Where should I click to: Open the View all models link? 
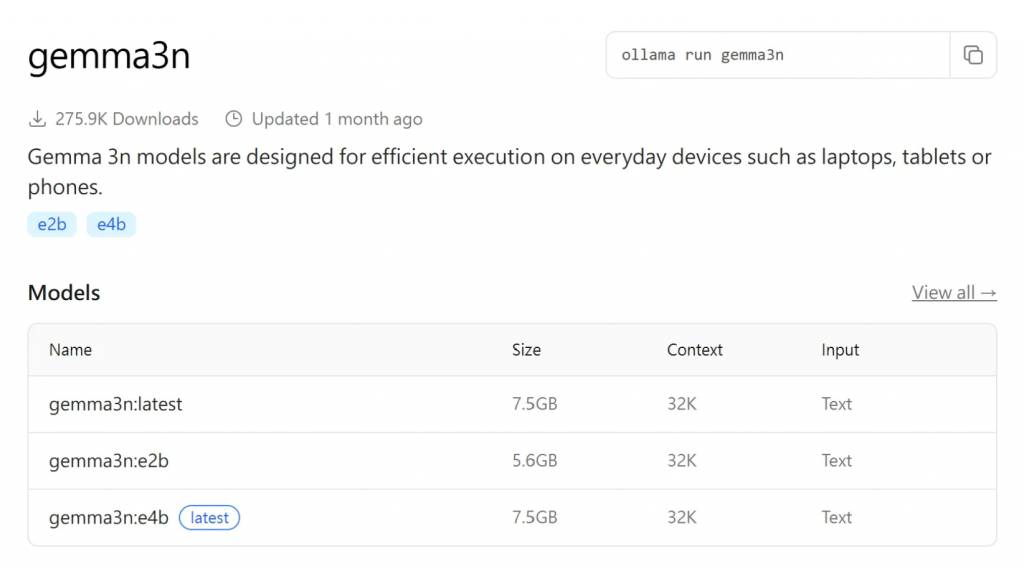pyautogui.click(x=953, y=293)
